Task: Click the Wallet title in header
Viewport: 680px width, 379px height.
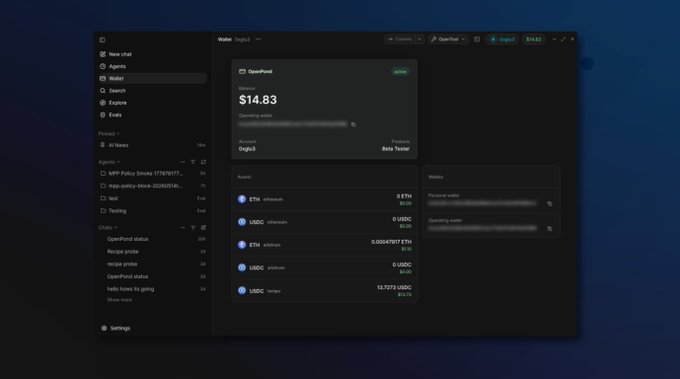Action: point(225,39)
